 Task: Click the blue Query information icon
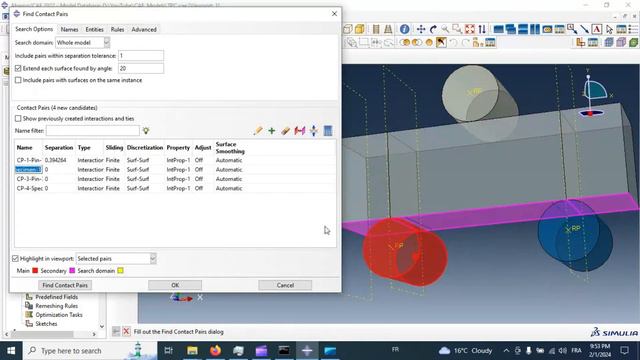tap(404, 29)
